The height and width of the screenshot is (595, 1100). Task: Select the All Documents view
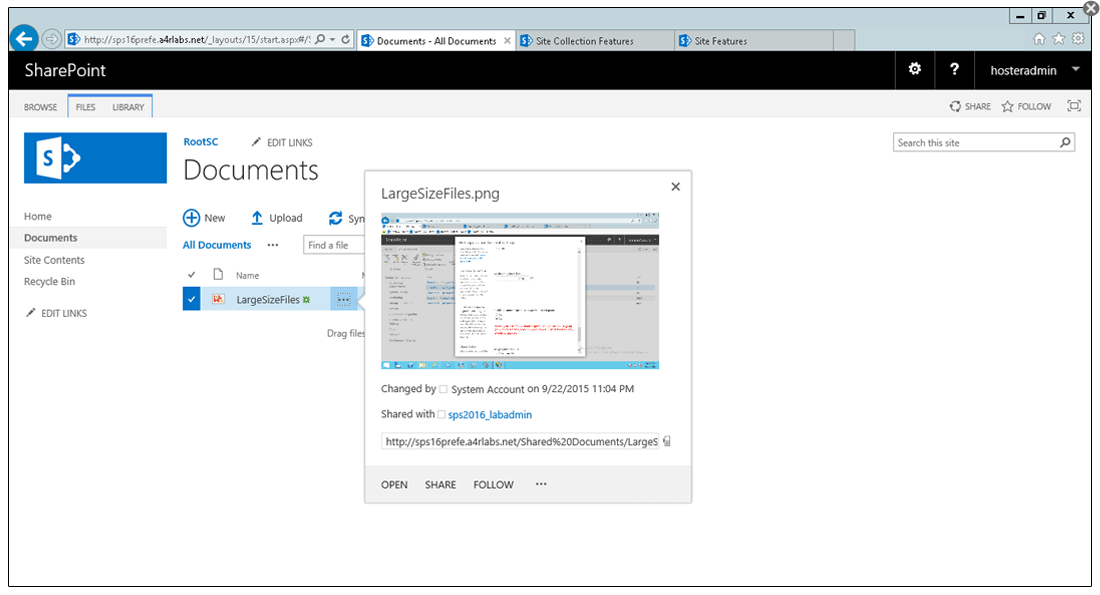coord(217,245)
